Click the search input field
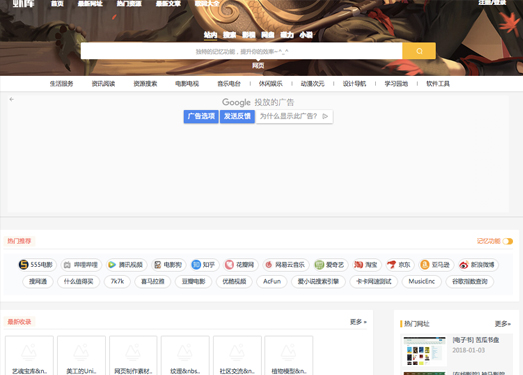 [x=241, y=51]
